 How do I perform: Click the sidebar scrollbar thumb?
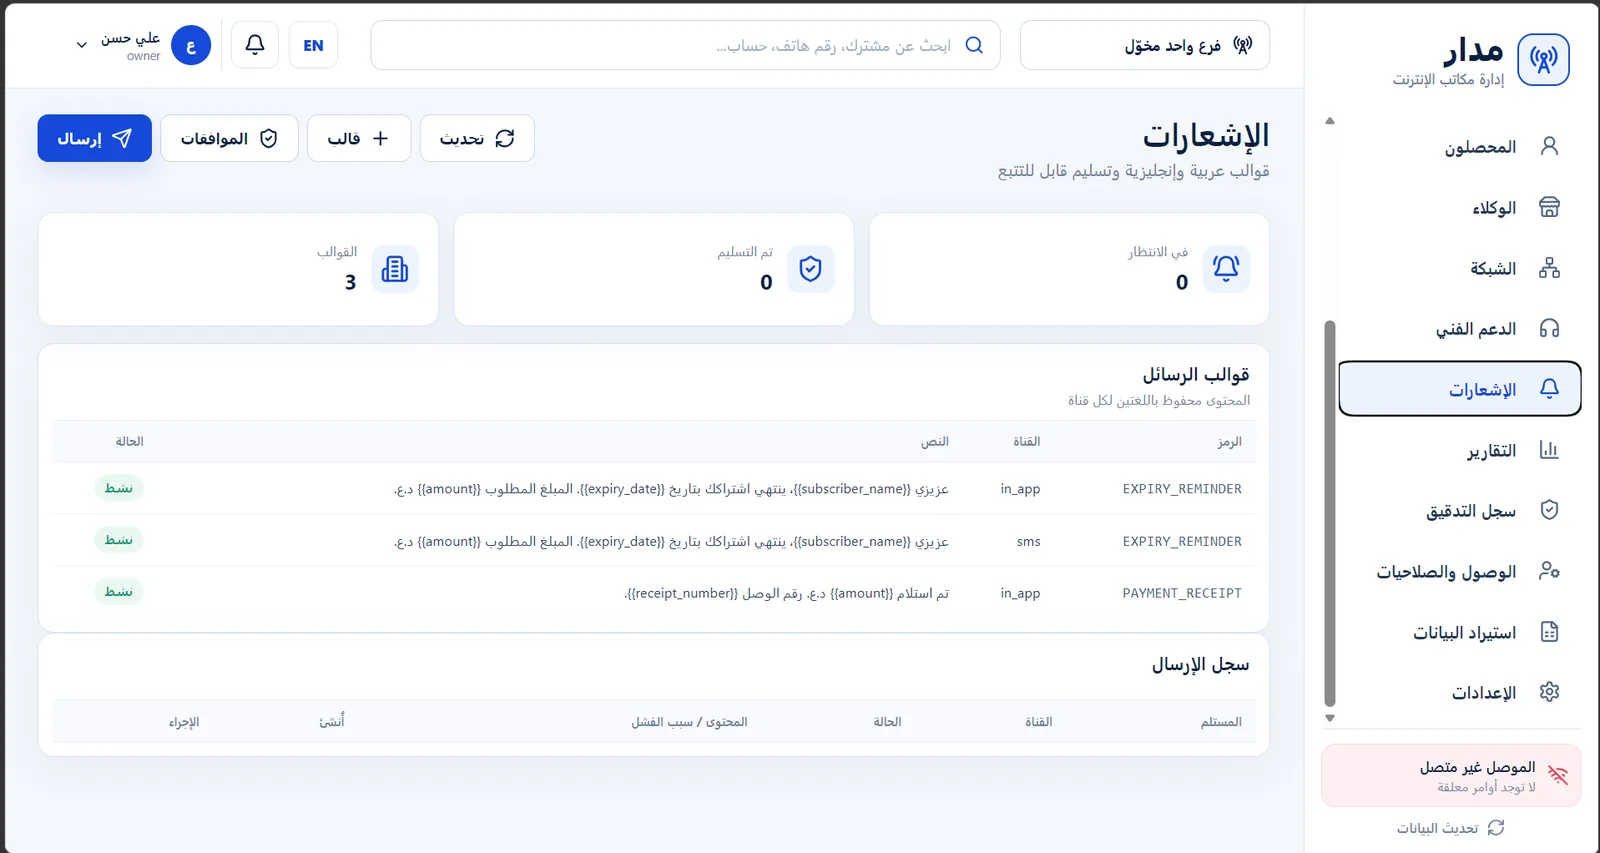click(1330, 514)
